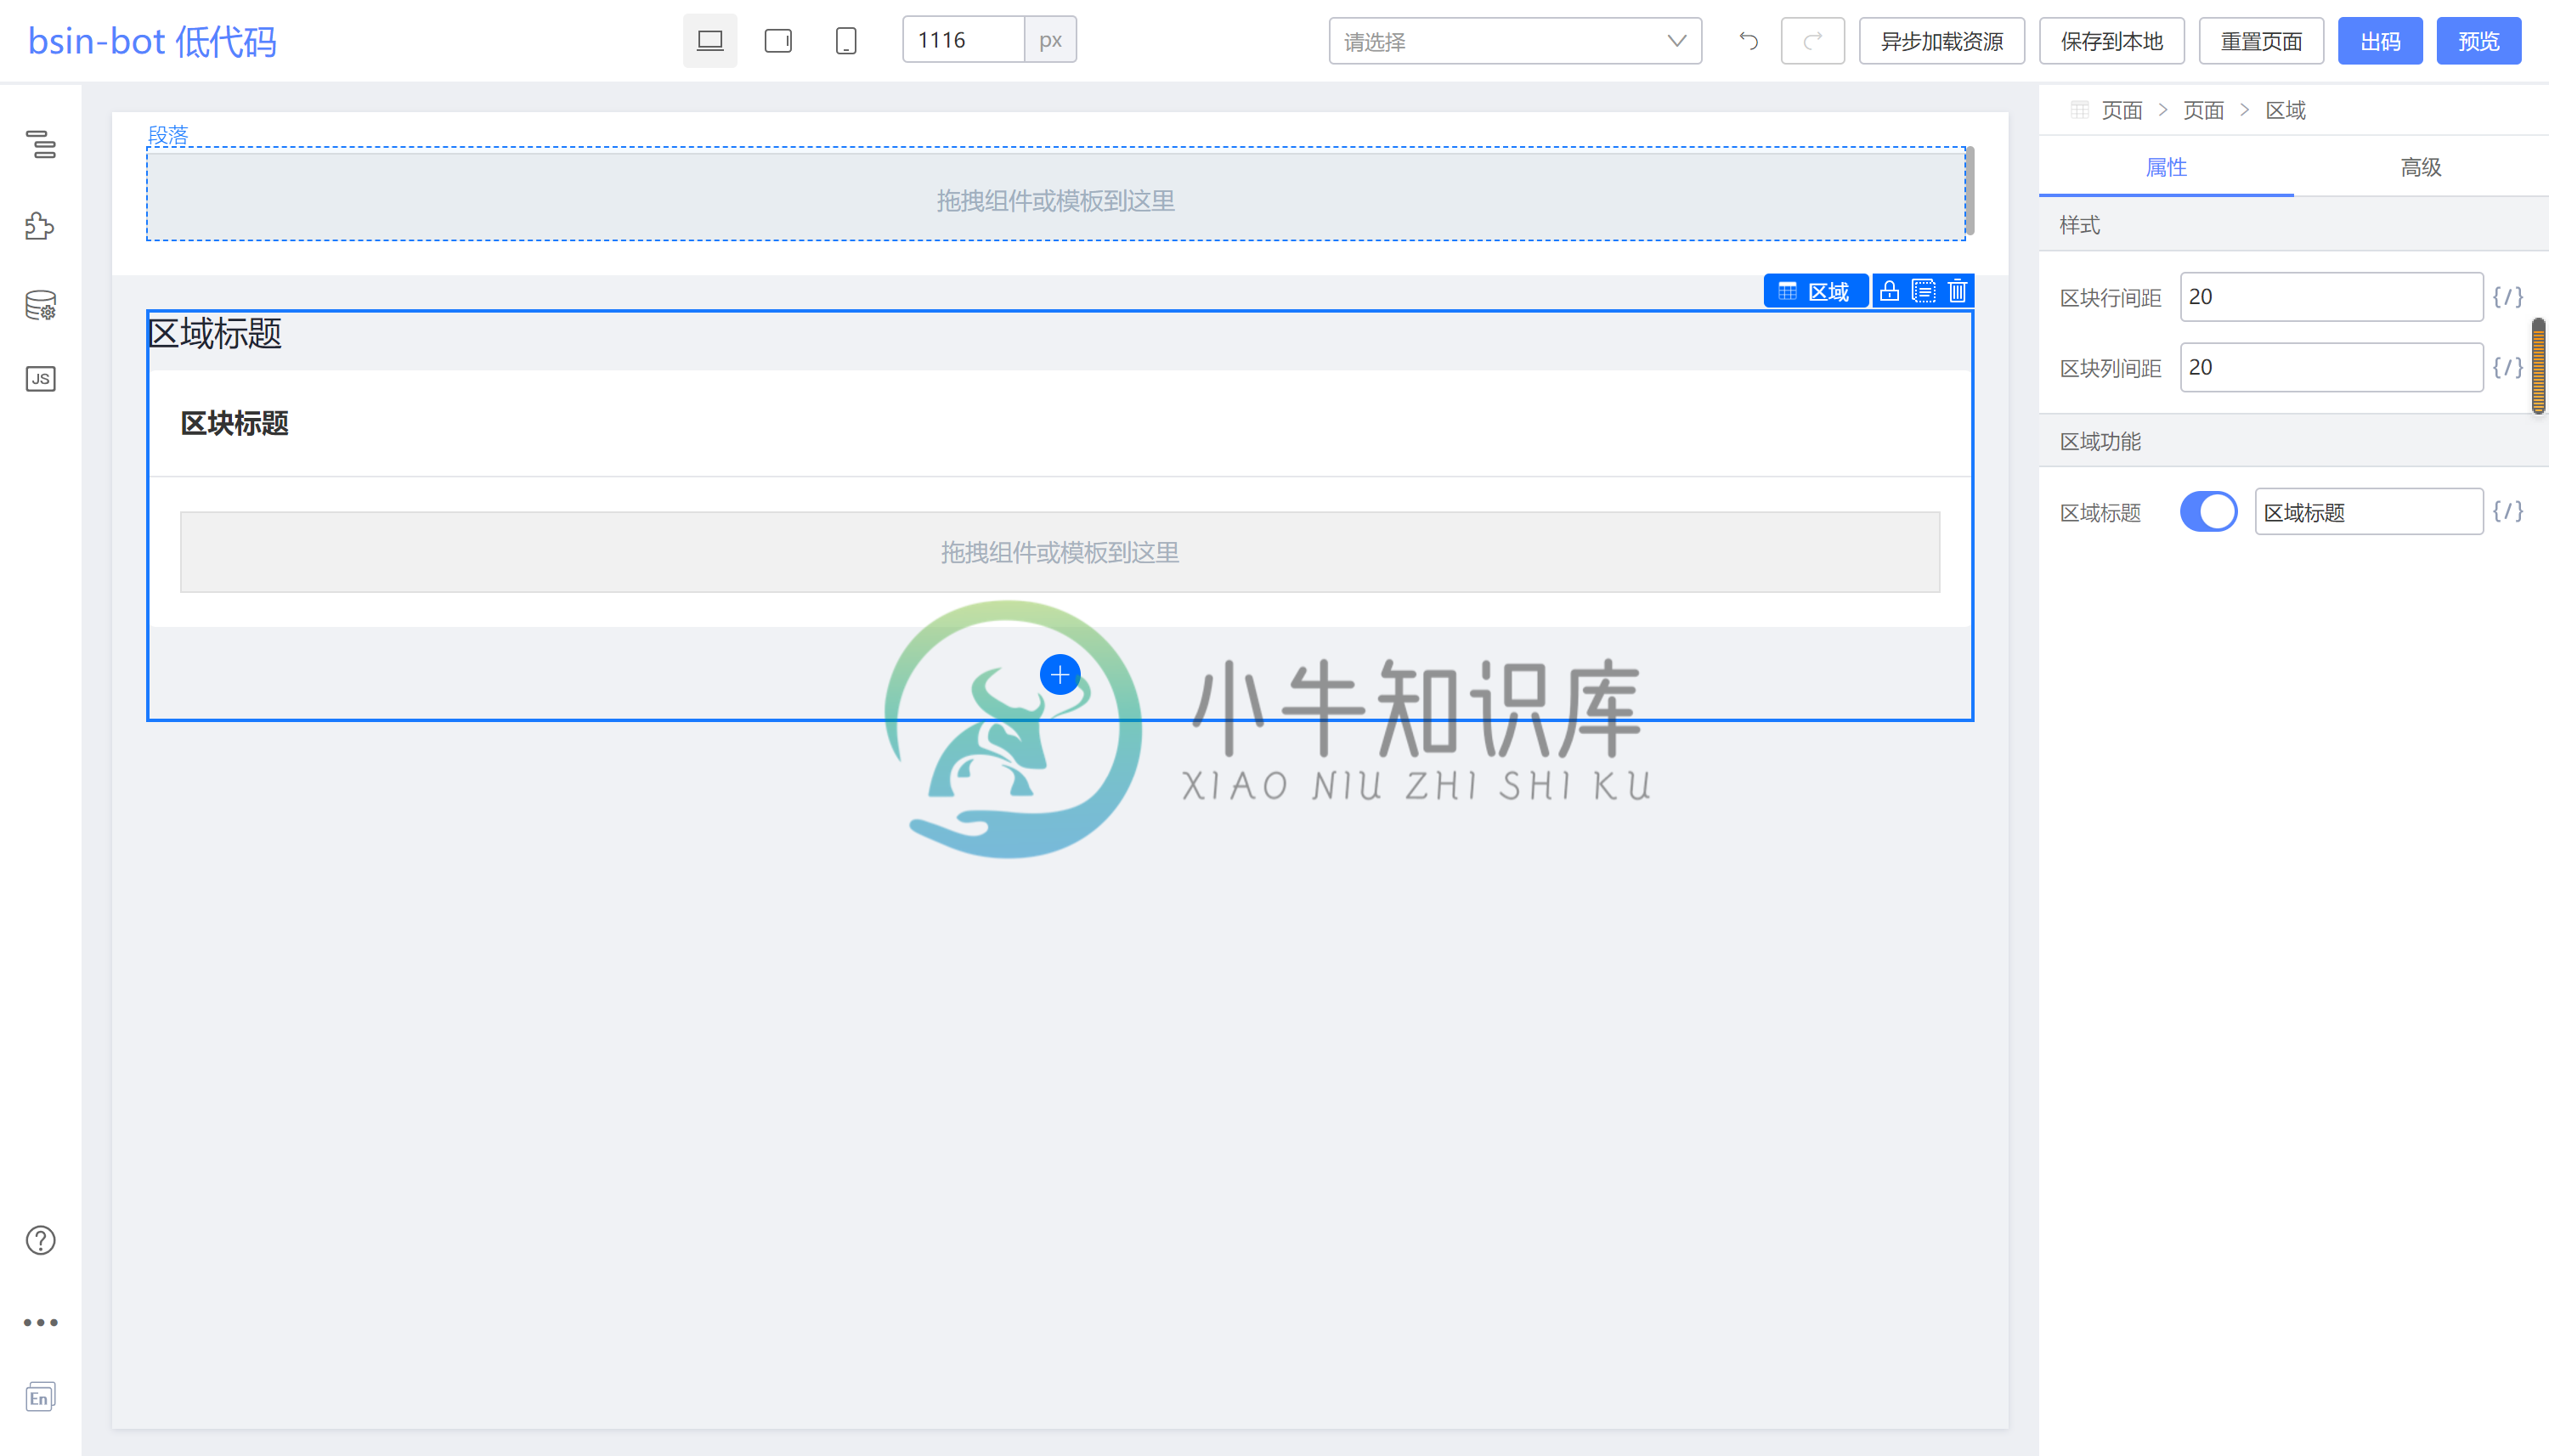The width and height of the screenshot is (2549, 1456).
Task: Click second 页面 in breadcrumb
Action: (x=2203, y=110)
